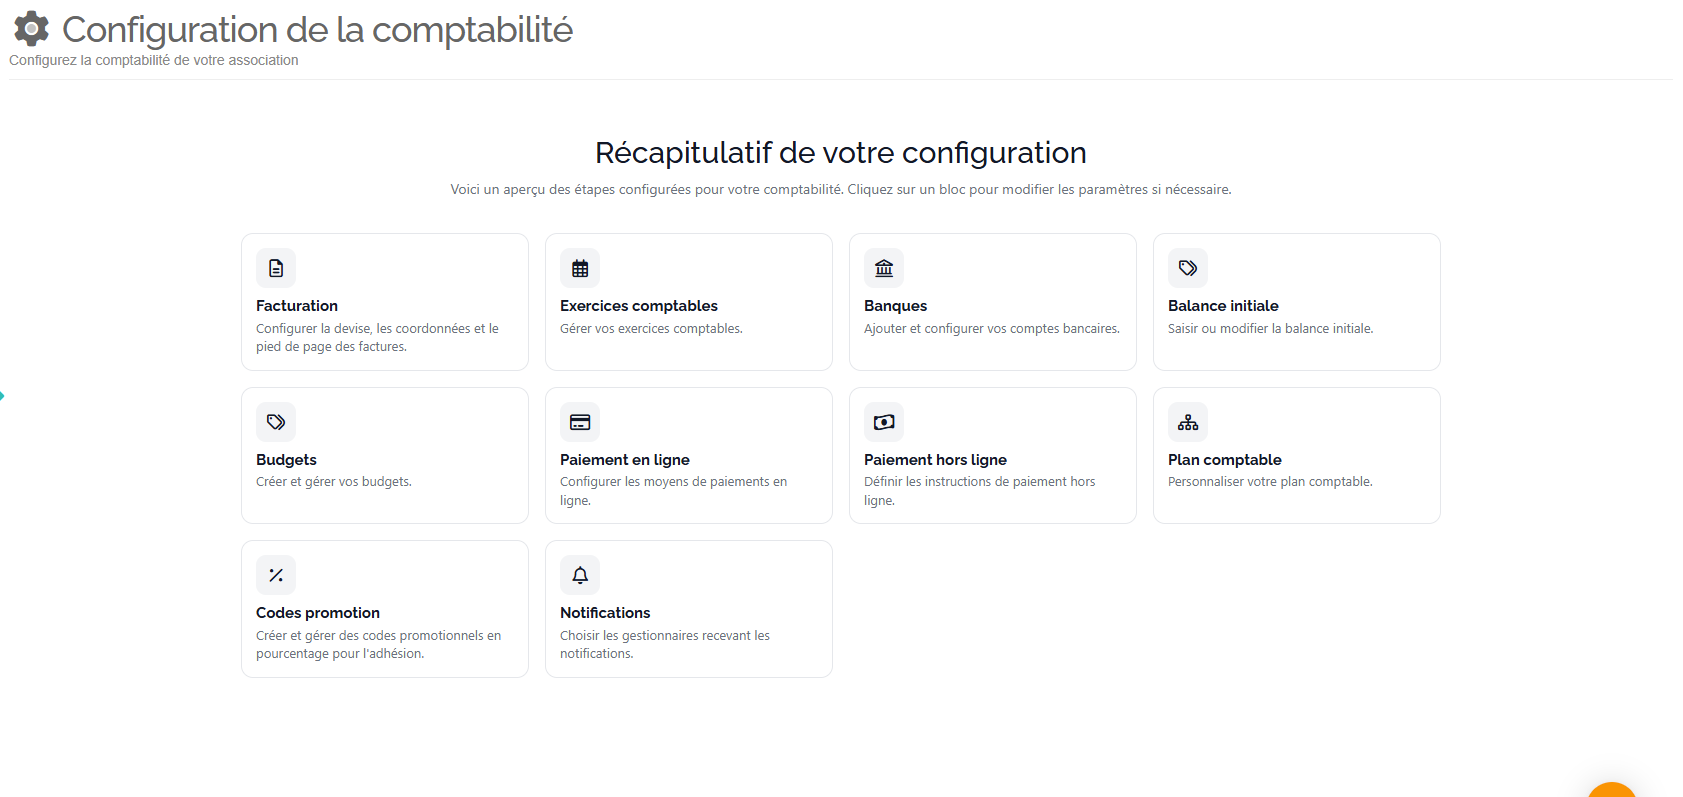
Task: Open Codes promotion block title
Action: [x=318, y=613]
